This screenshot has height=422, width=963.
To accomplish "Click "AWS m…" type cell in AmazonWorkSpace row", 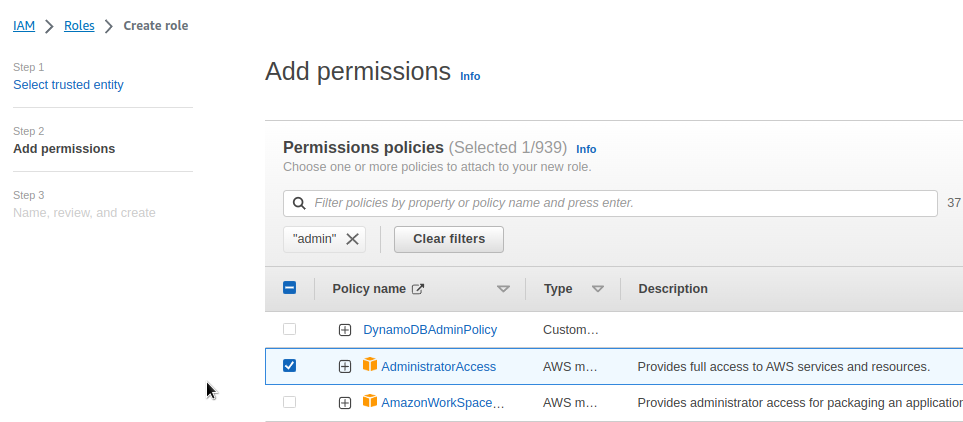I will click(570, 403).
